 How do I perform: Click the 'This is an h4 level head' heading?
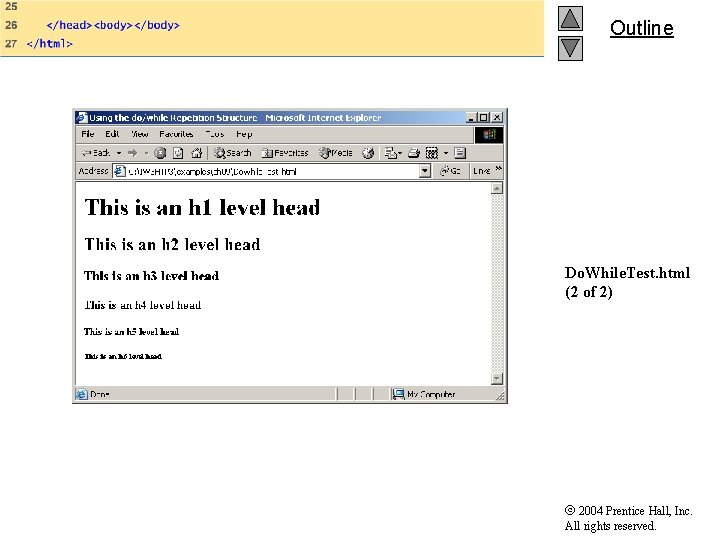pos(143,305)
